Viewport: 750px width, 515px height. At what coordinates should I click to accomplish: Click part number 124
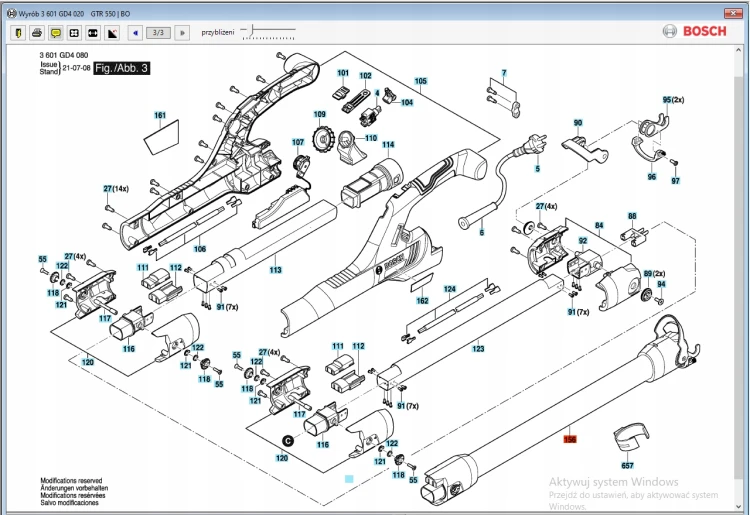(x=450, y=289)
